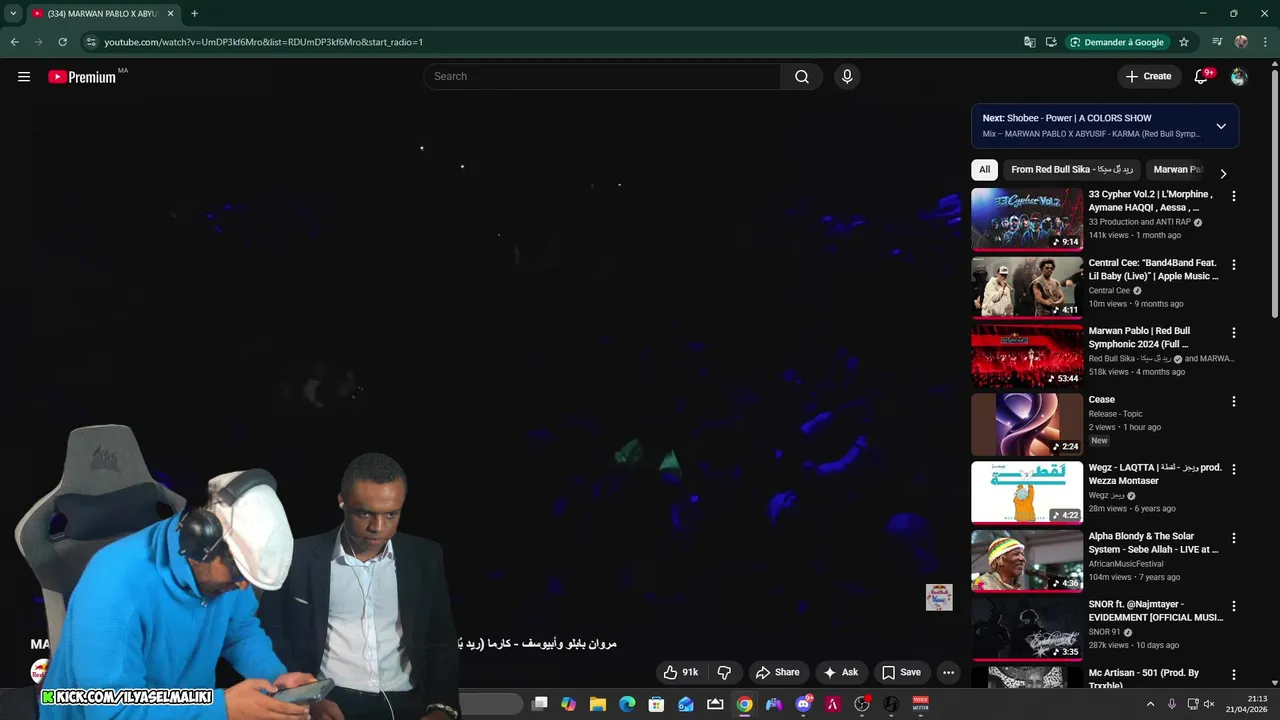Open Copilot from taskbar

tap(568, 704)
